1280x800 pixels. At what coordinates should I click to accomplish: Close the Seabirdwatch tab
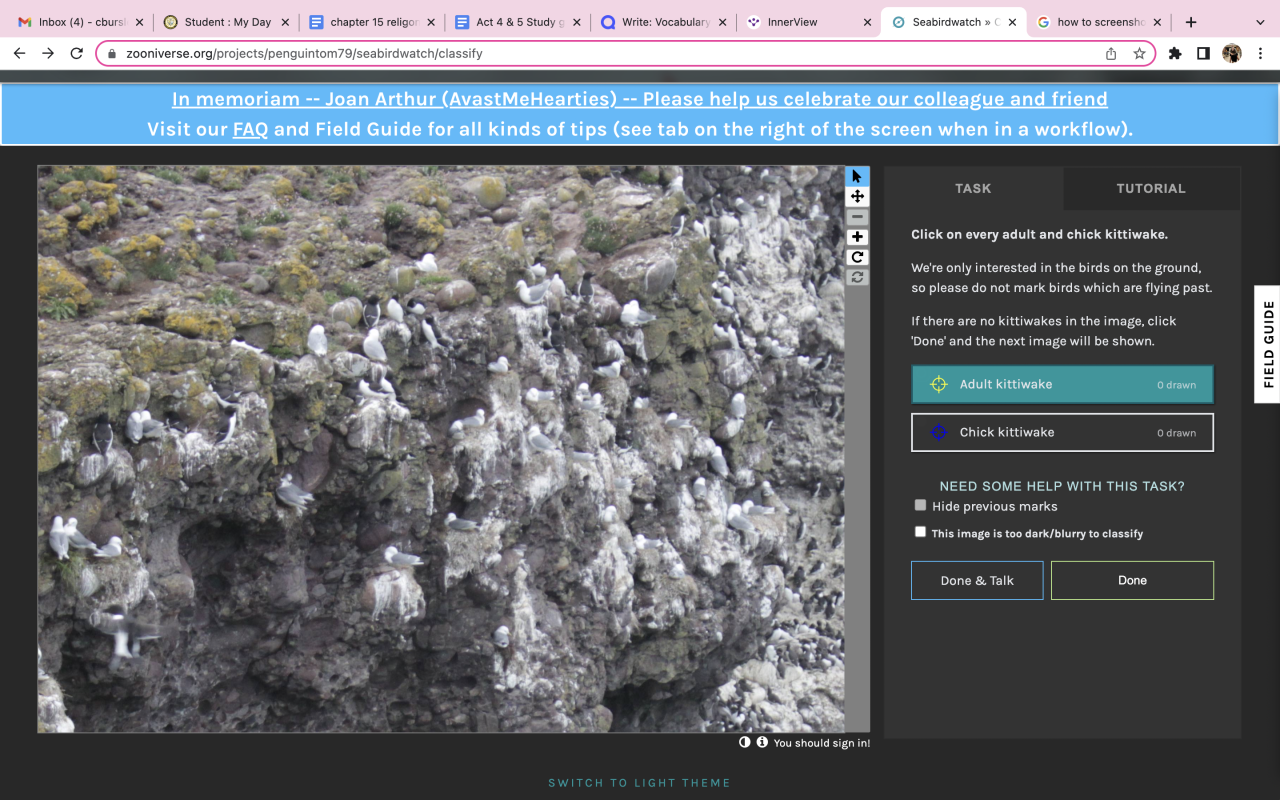[x=1012, y=22]
